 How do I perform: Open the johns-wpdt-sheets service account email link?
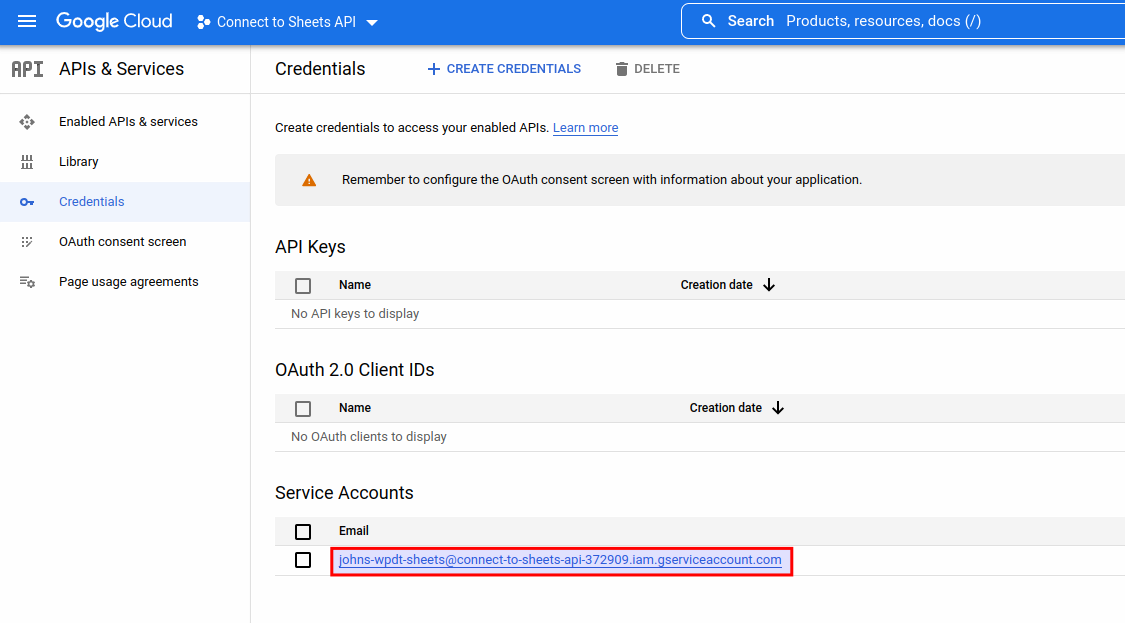point(560,560)
